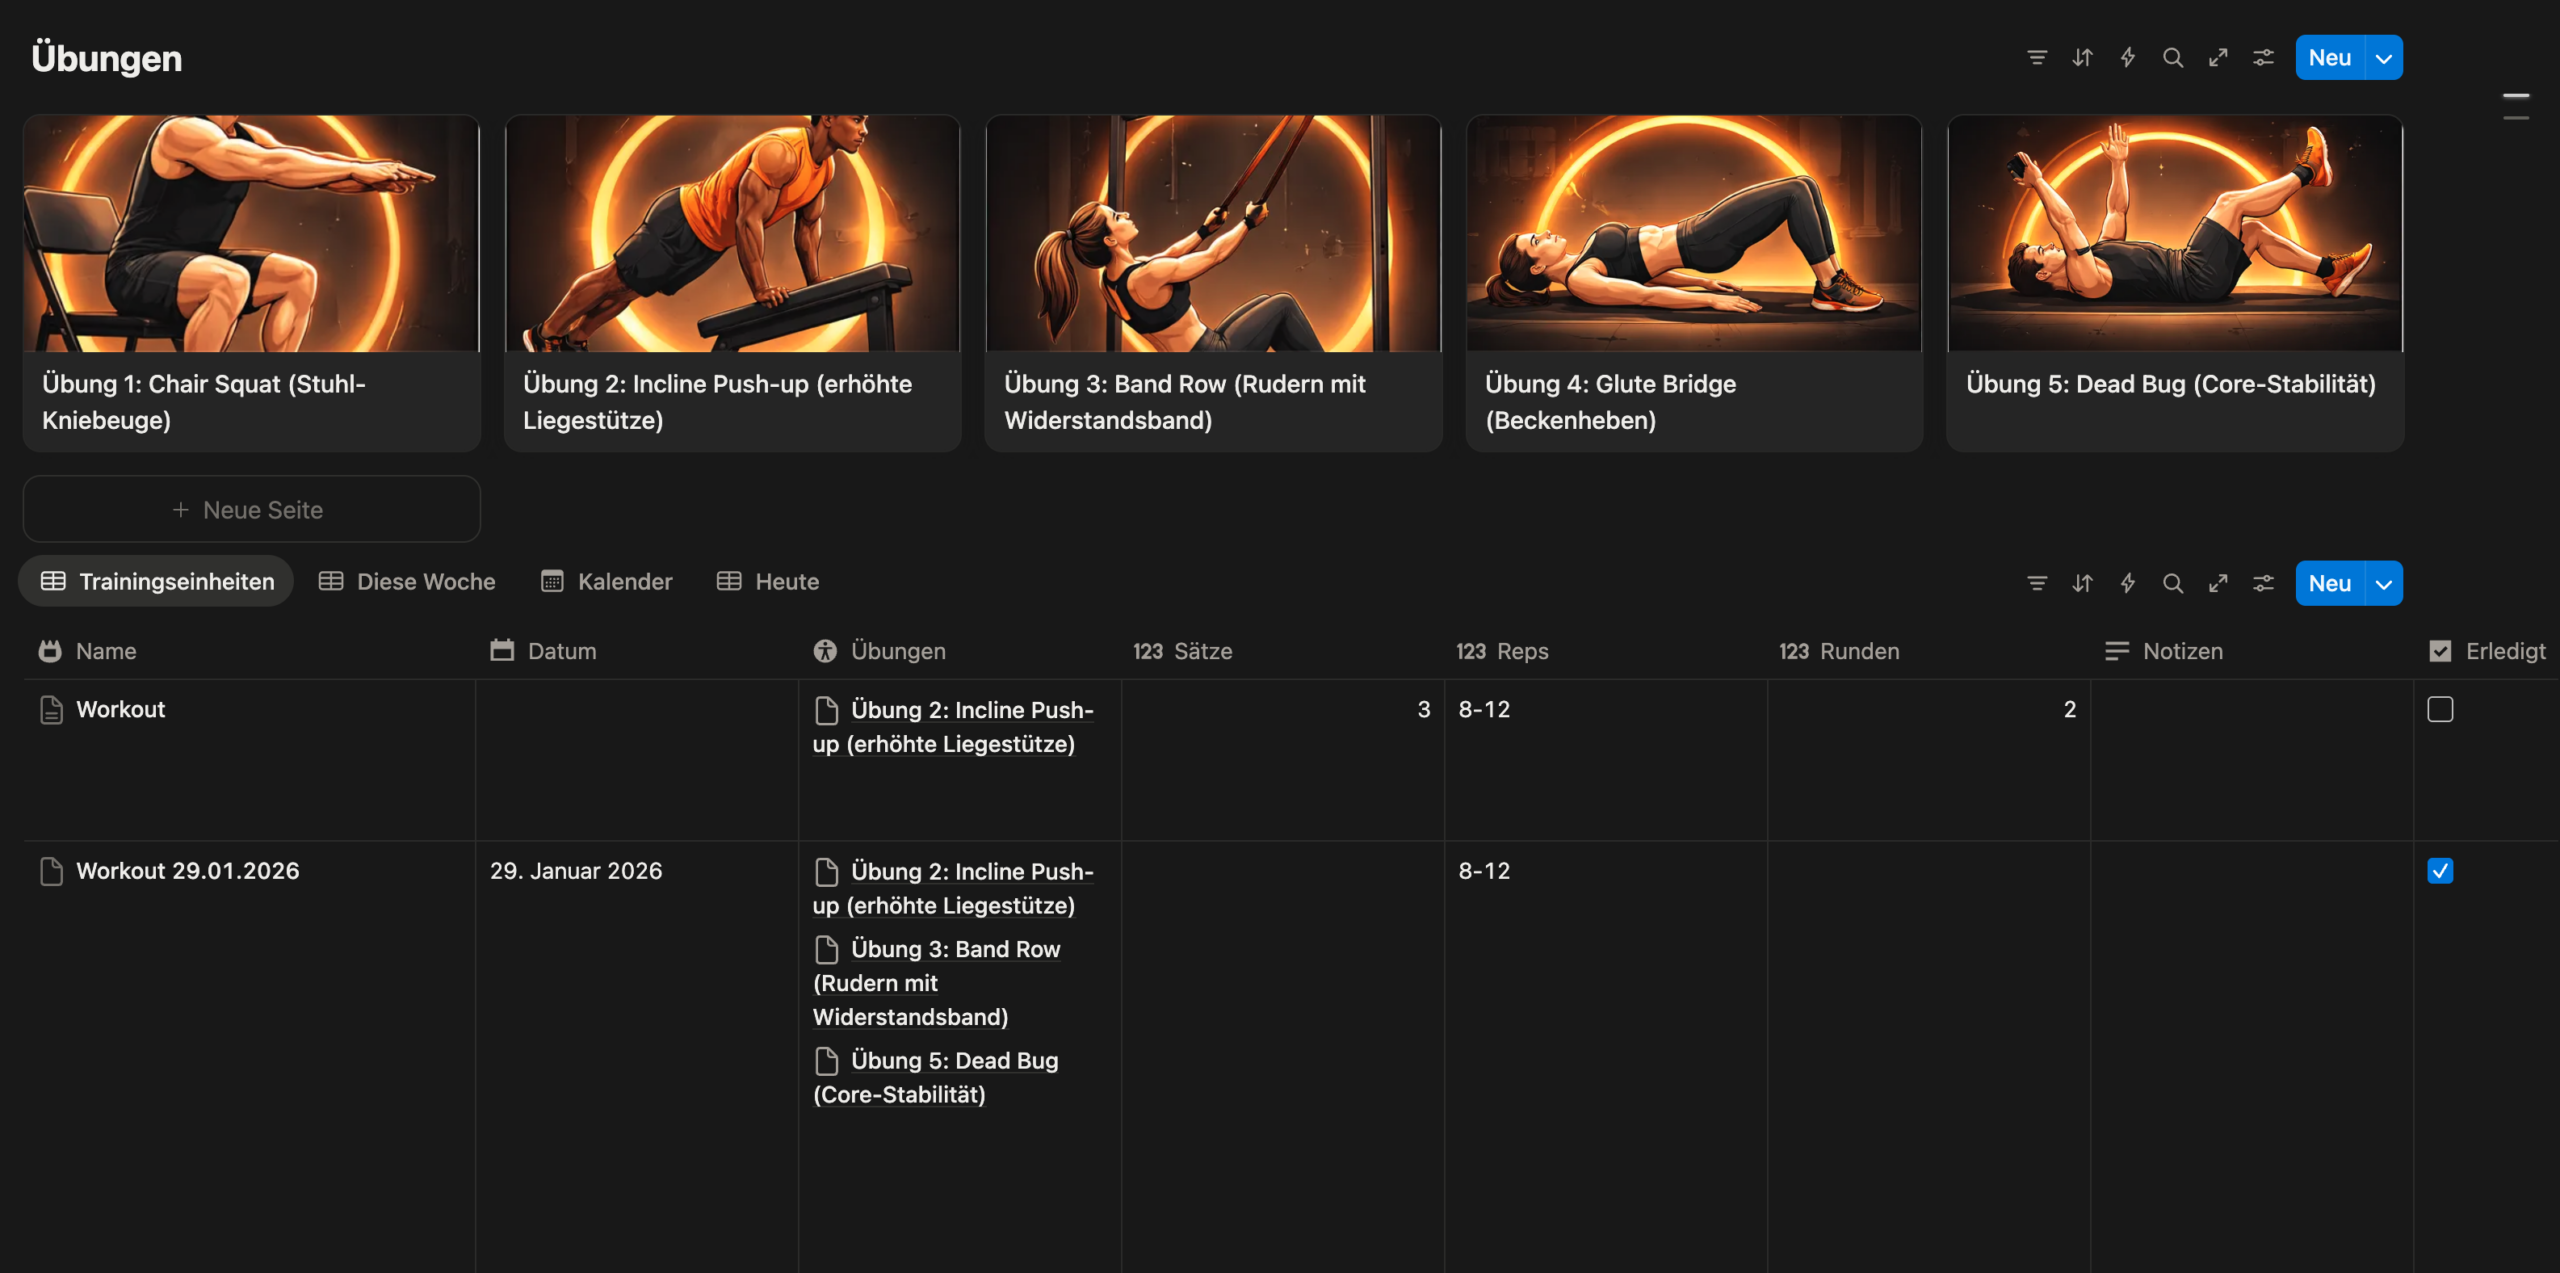Uncheck Erledigt for Workout 29.01.2026
2560x1273 pixels.
coord(2440,871)
